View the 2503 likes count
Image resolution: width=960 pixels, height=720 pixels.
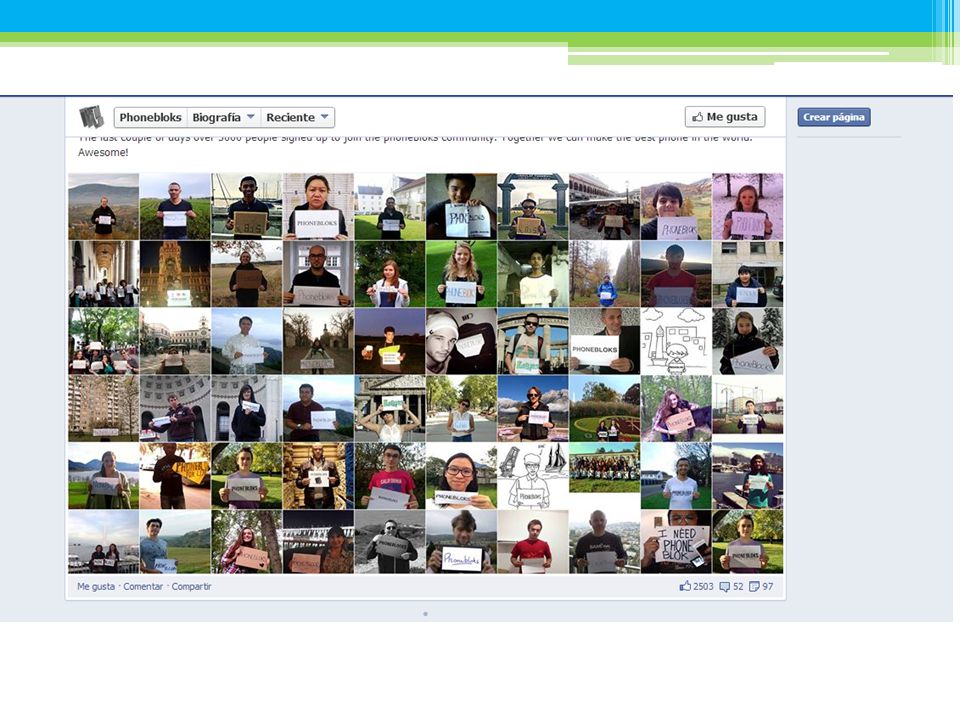[697, 587]
